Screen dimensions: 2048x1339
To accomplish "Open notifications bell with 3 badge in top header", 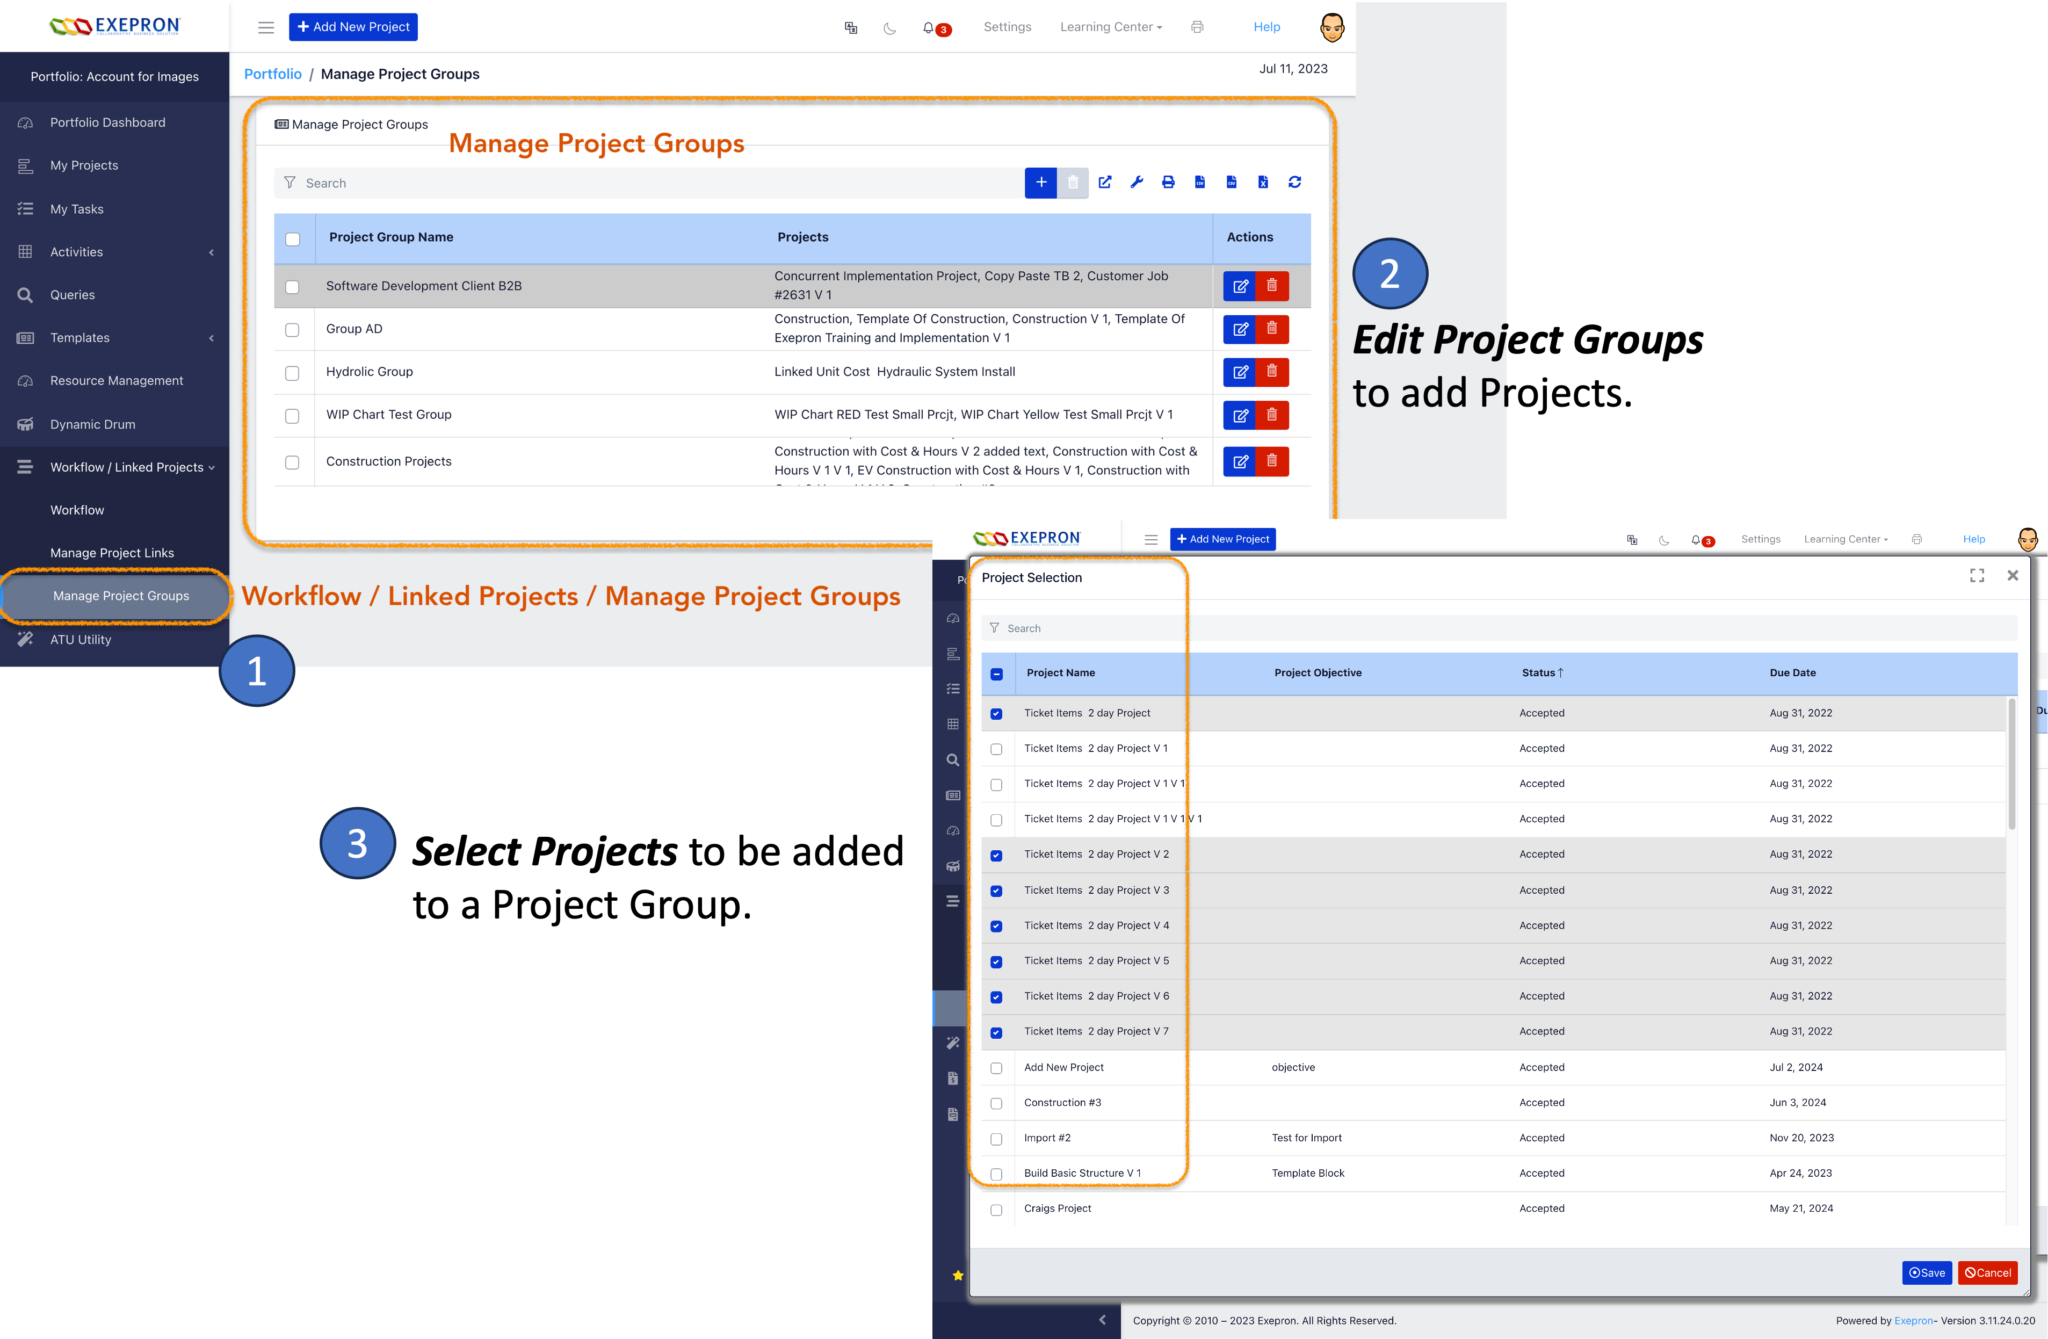I will click(x=936, y=28).
